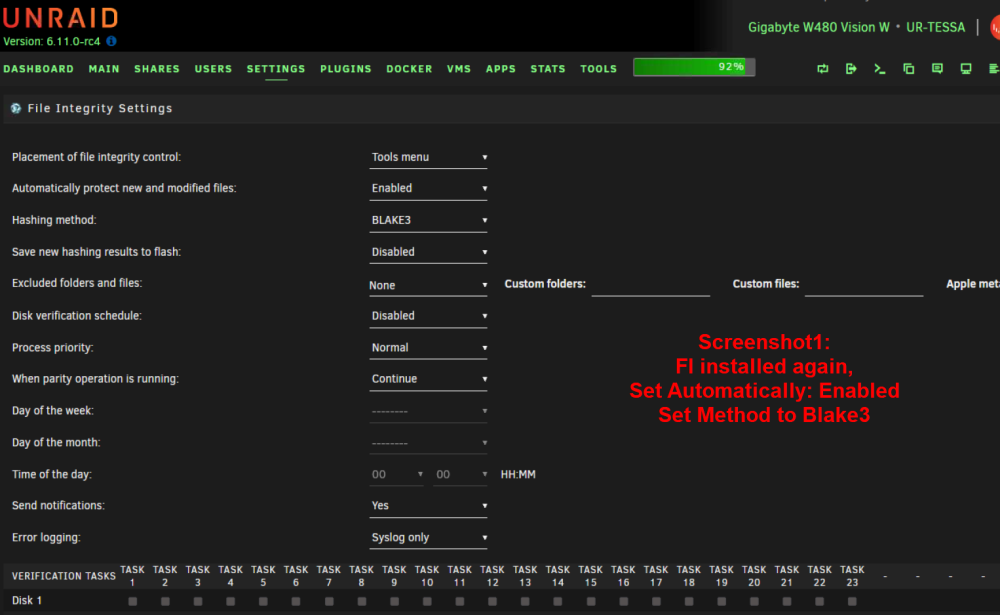Tick Disk 1 checkbox under Task 18
1000x615 pixels.
tap(689, 601)
